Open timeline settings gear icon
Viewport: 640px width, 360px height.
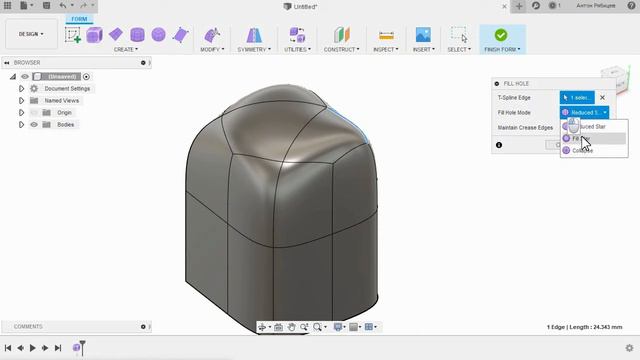tap(629, 348)
